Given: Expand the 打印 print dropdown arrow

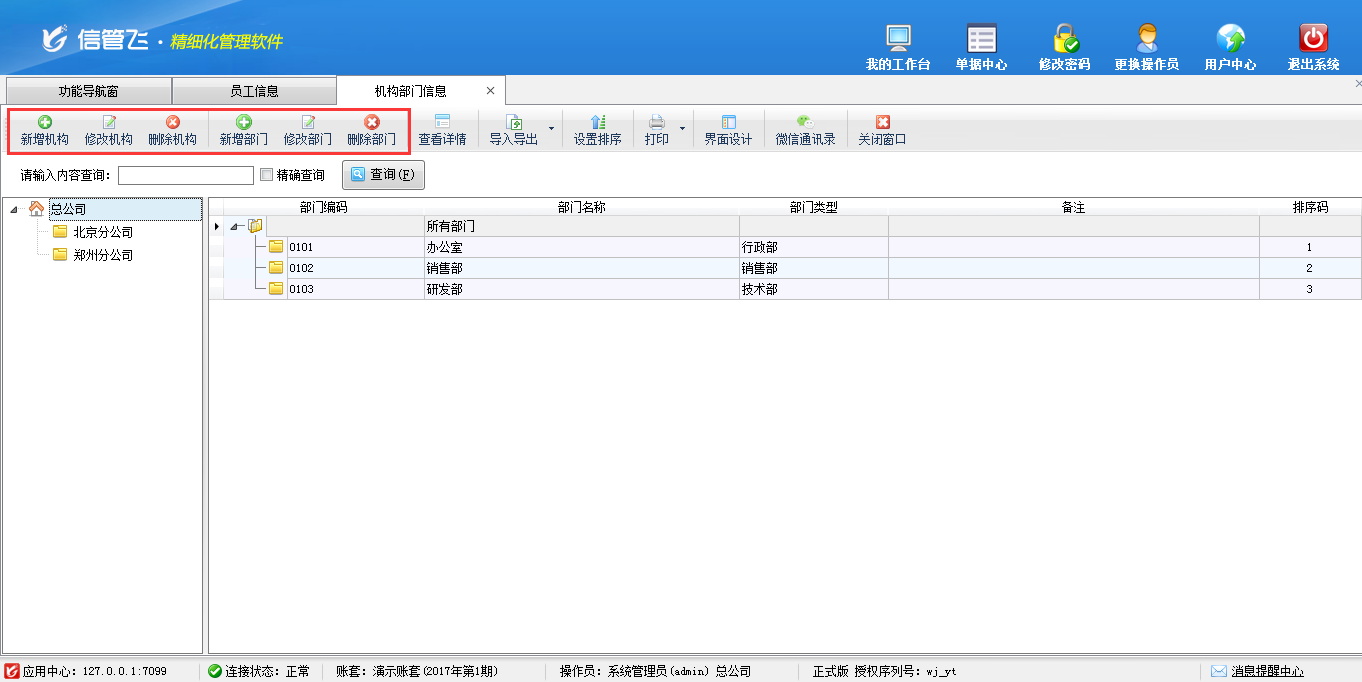Looking at the screenshot, I should (683, 129).
